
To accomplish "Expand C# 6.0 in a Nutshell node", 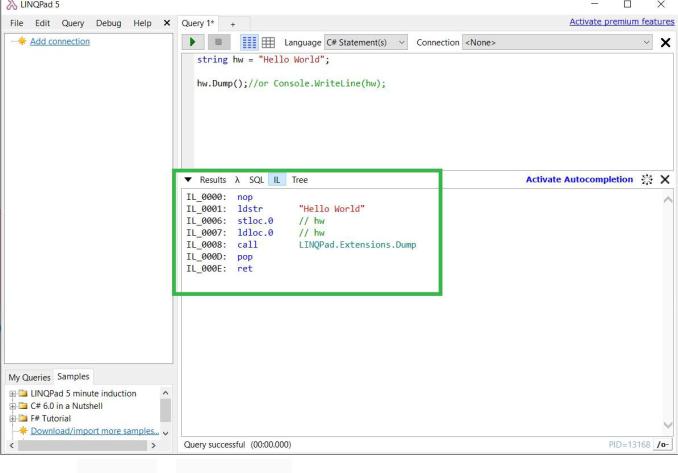I will click(13, 406).
